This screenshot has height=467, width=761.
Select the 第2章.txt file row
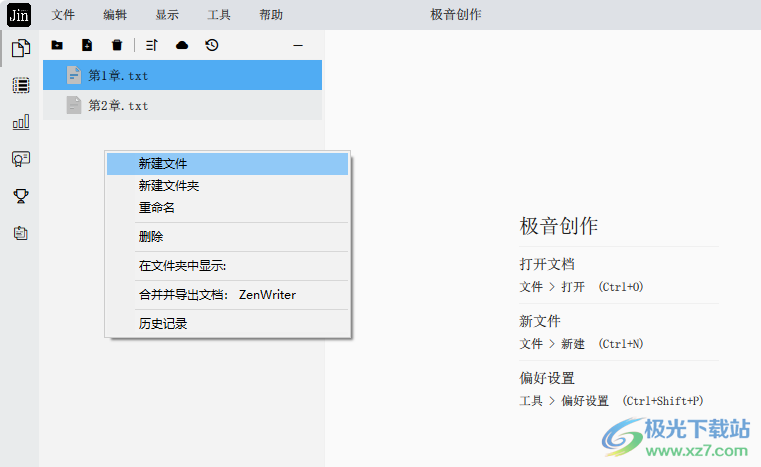[182, 105]
